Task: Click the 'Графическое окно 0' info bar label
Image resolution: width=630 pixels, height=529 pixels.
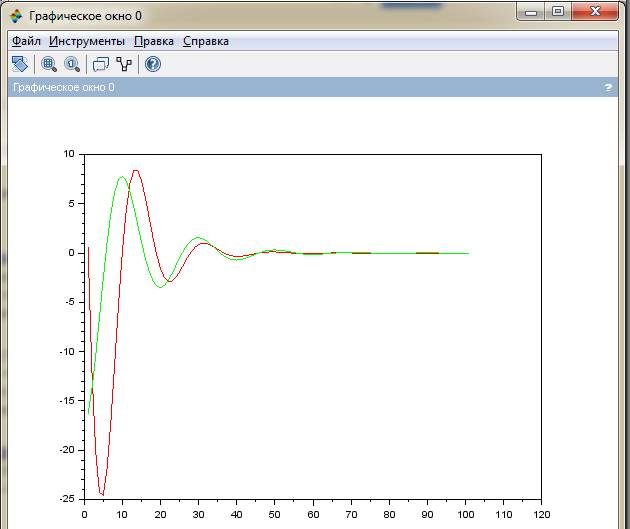Action: (63, 87)
